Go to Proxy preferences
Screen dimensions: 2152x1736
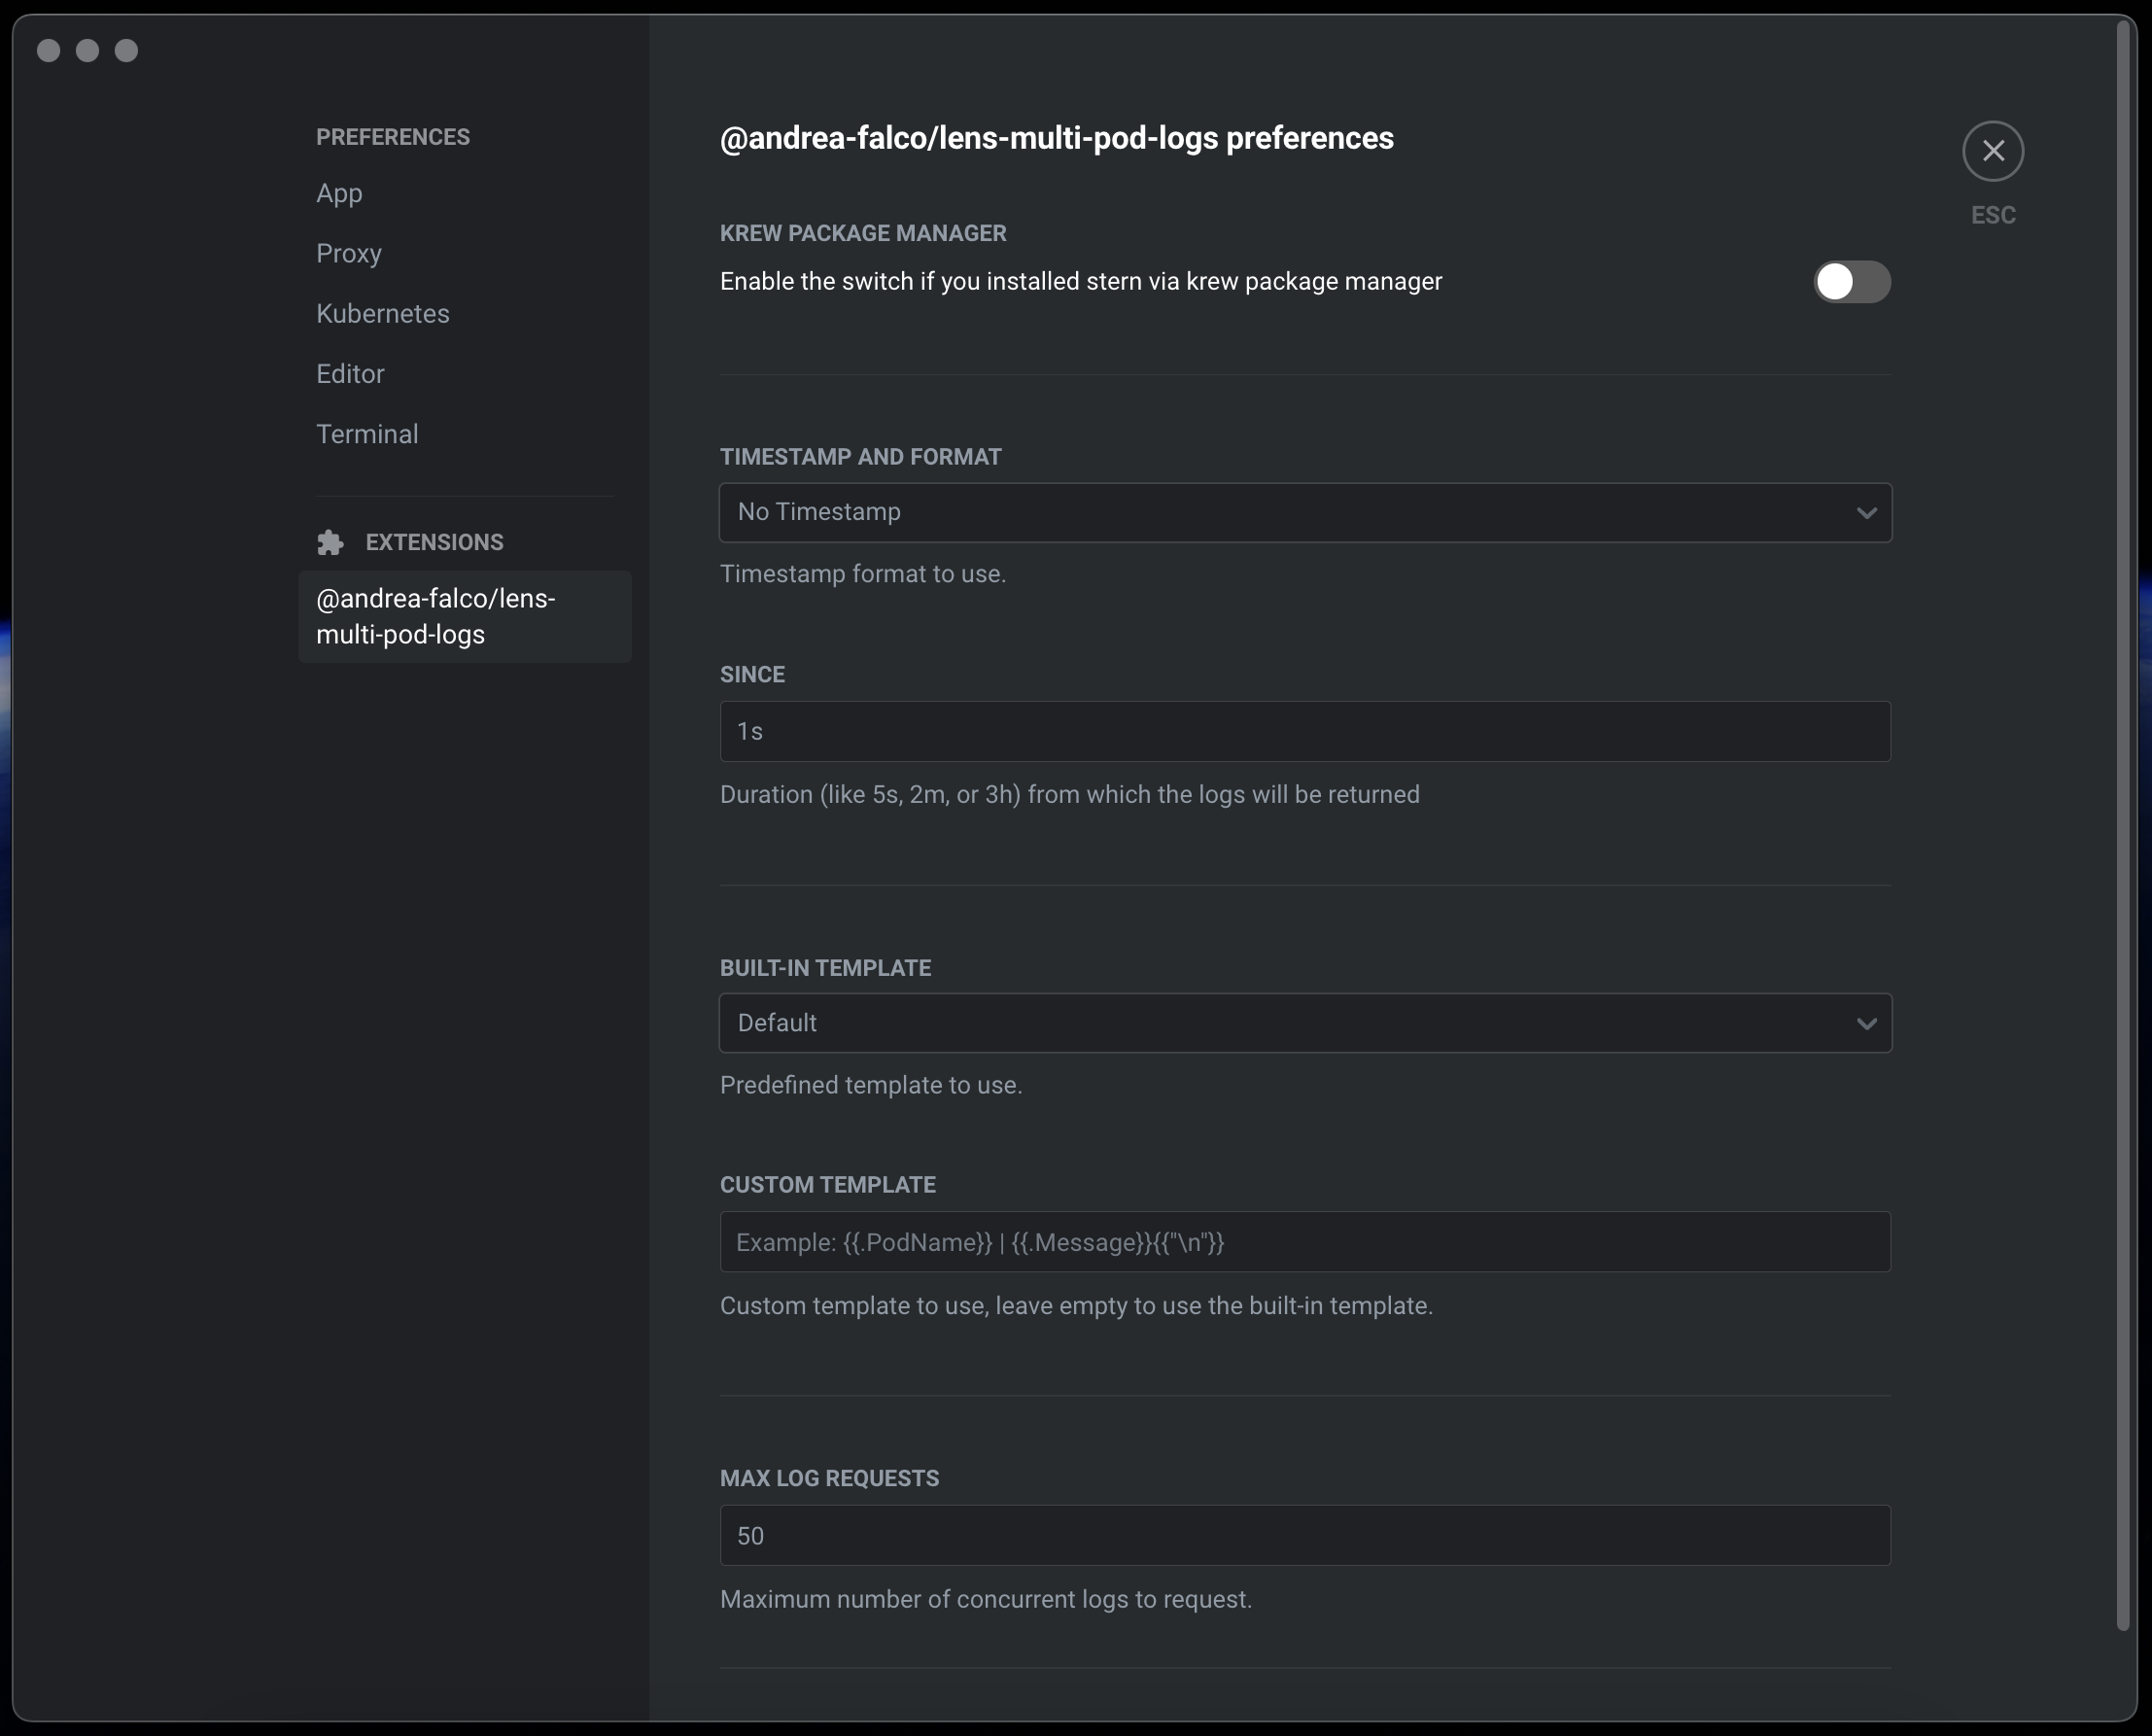pos(349,253)
